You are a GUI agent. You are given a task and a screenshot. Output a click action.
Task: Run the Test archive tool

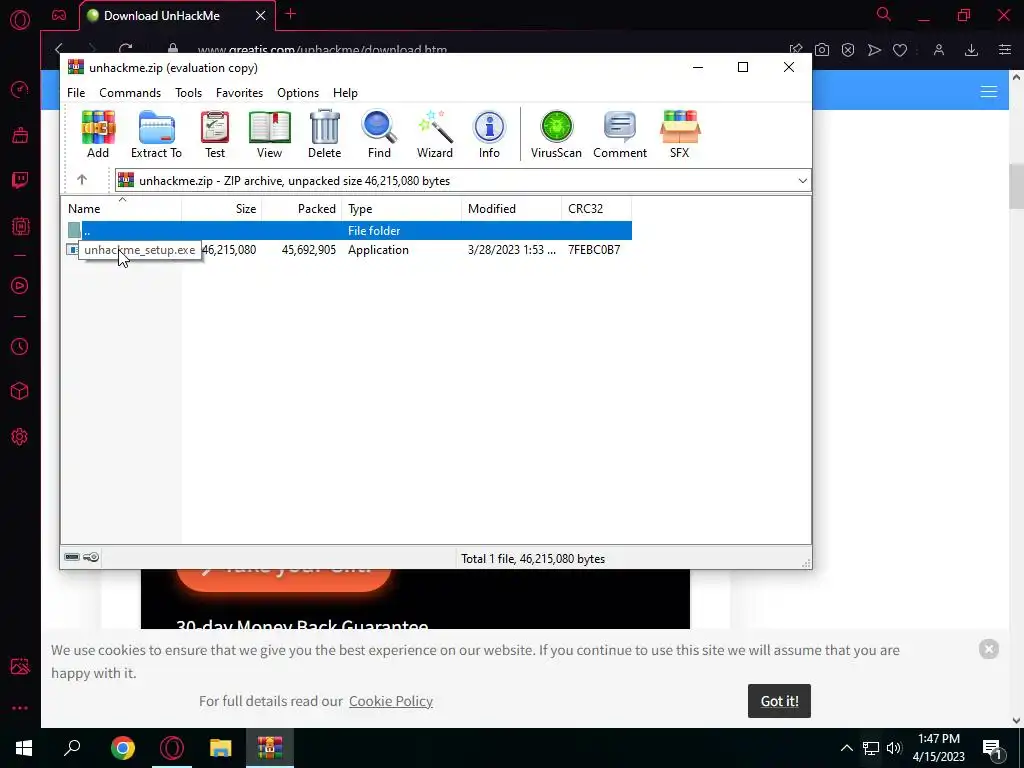click(215, 134)
